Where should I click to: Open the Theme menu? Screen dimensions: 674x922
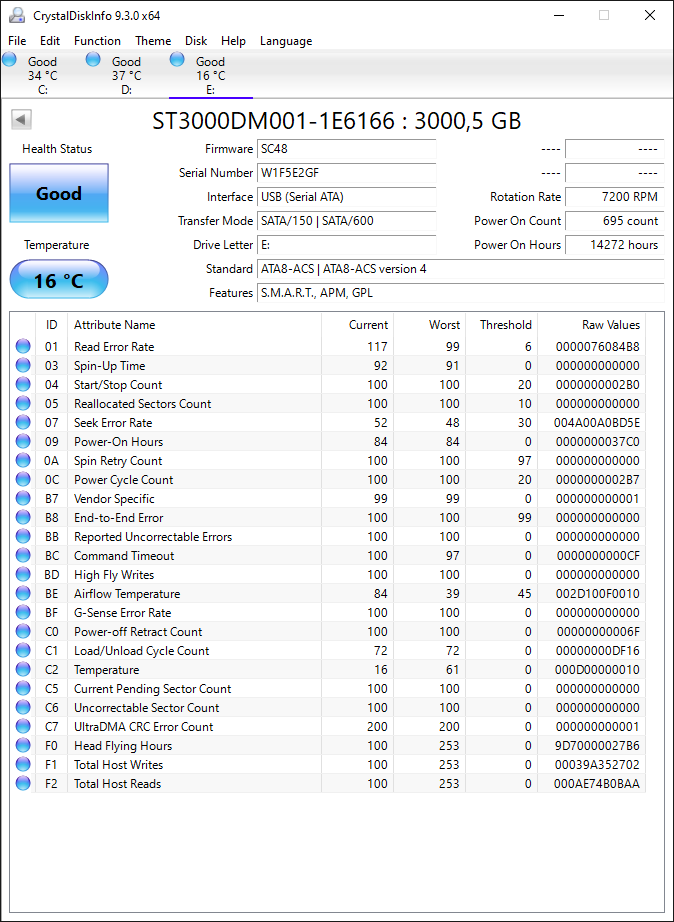click(153, 41)
